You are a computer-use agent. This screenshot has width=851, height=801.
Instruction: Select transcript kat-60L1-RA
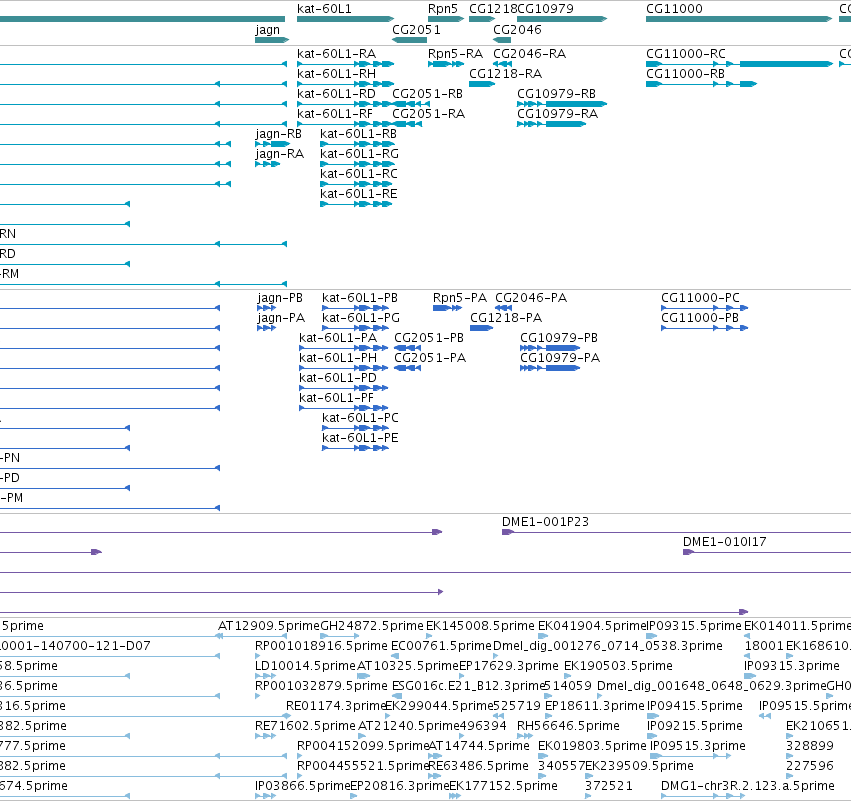pyautogui.click(x=336, y=54)
